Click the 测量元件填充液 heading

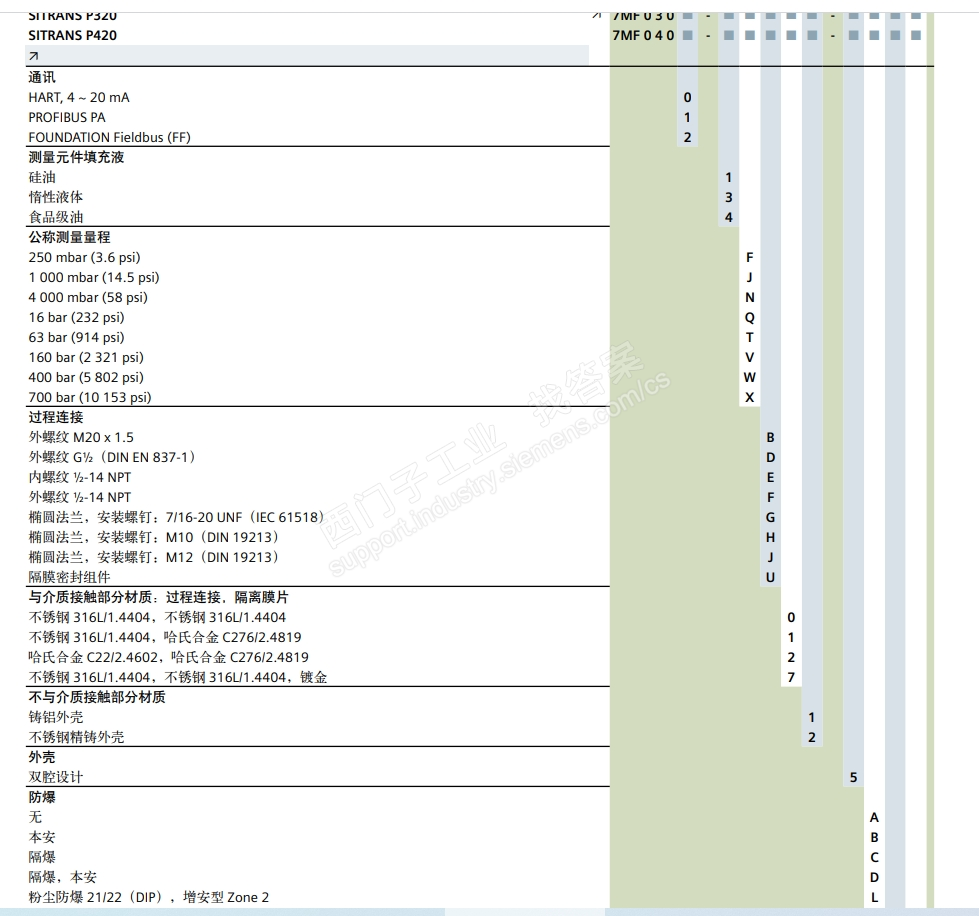click(x=76, y=157)
